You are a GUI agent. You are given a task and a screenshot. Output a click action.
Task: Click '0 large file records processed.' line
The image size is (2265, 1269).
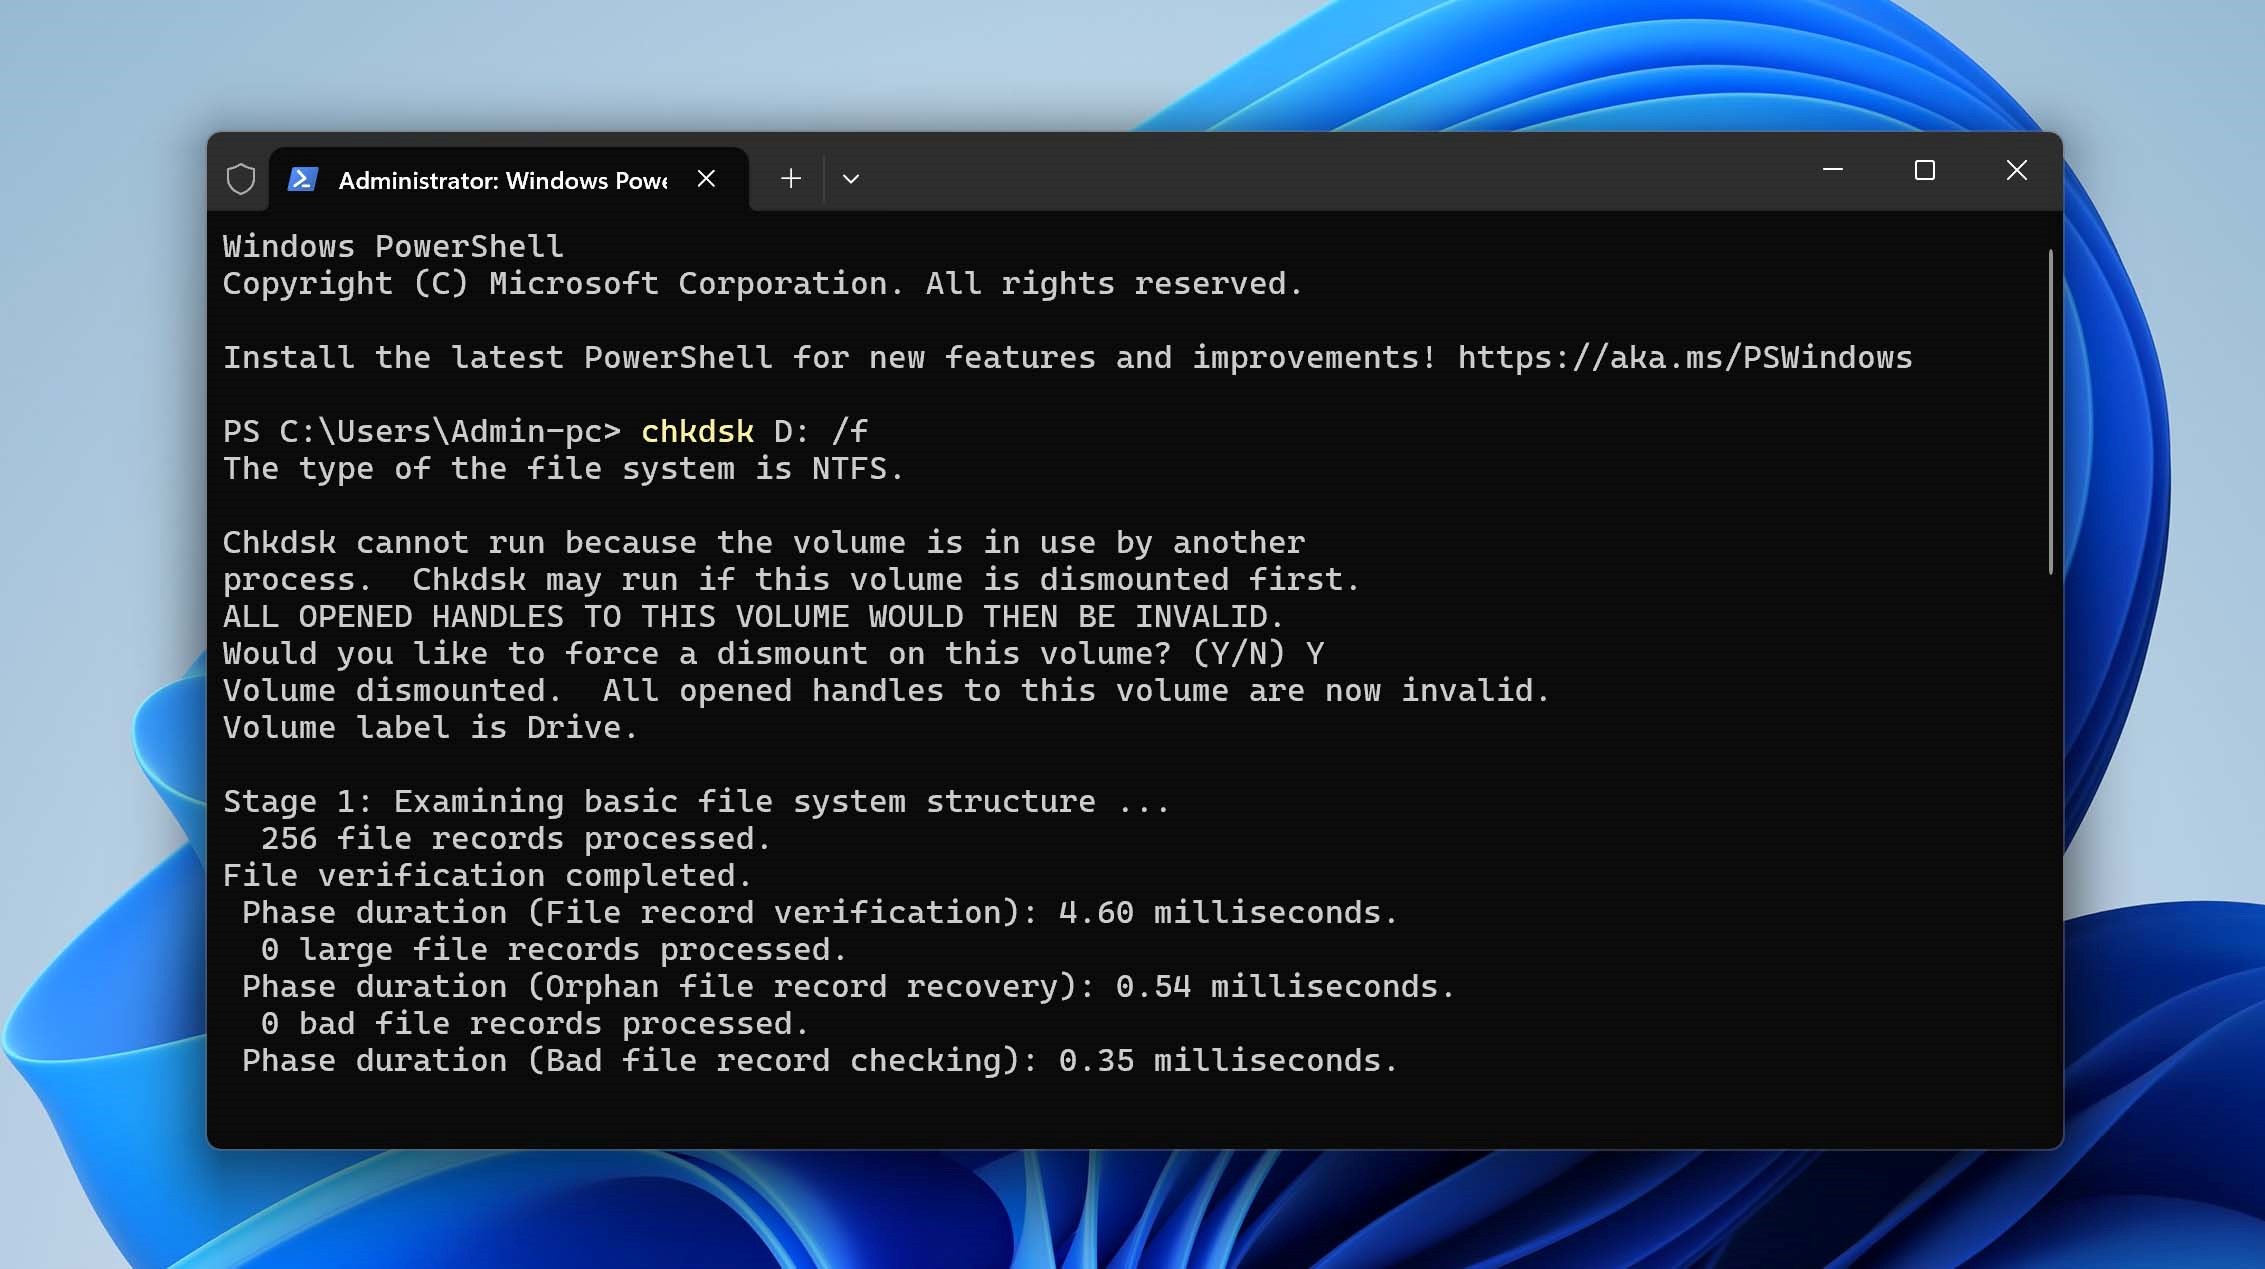click(x=554, y=949)
